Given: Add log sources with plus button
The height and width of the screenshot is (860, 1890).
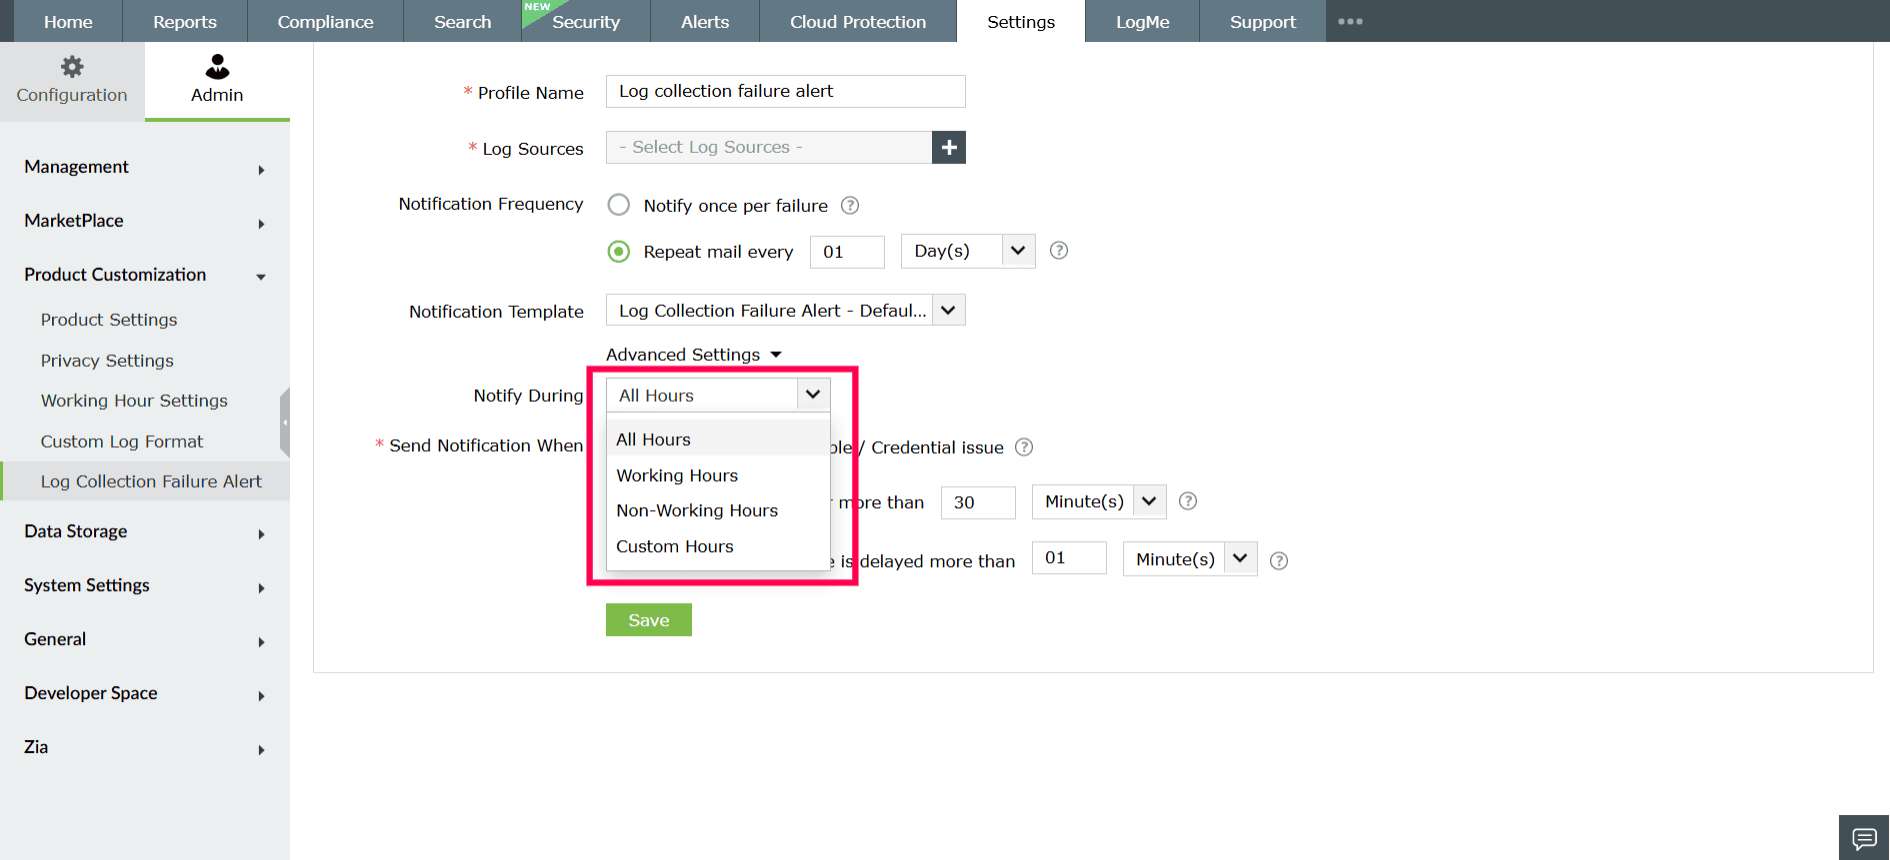Looking at the screenshot, I should click(949, 147).
